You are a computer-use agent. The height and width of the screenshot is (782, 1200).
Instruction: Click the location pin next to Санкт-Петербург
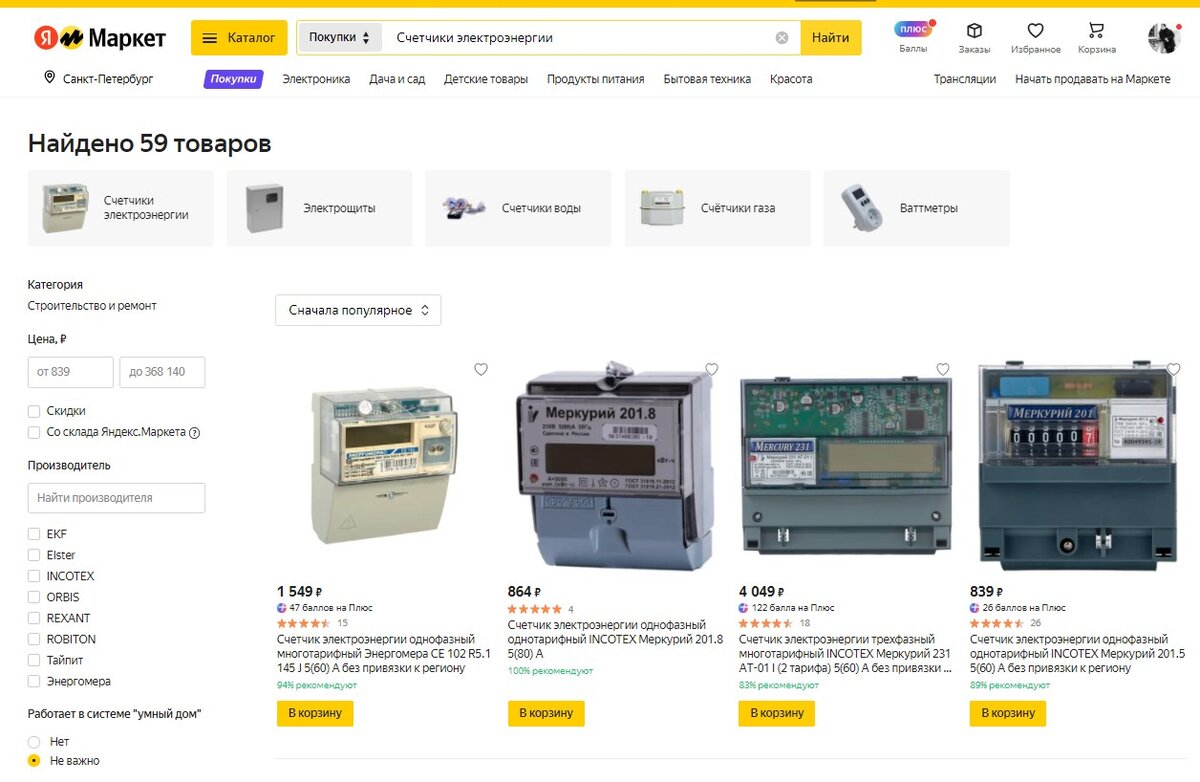pyautogui.click(x=49, y=78)
